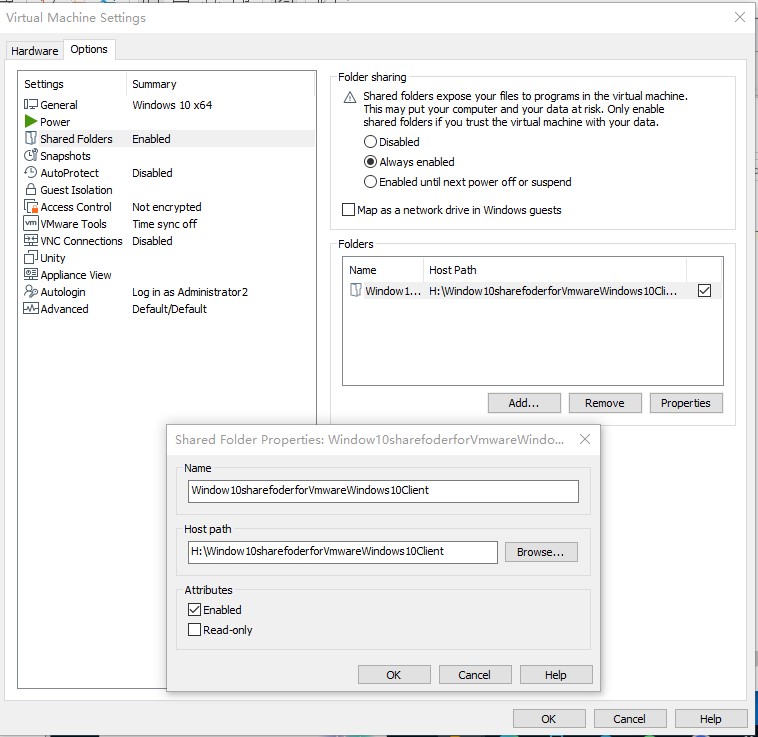
Task: Switch to the Hardware tab
Action: pyautogui.click(x=35, y=51)
